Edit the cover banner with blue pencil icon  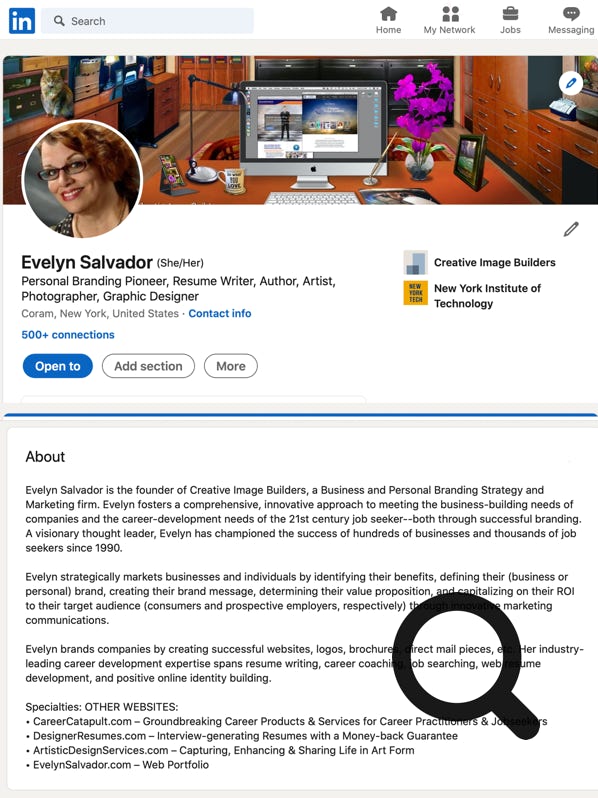[571, 83]
